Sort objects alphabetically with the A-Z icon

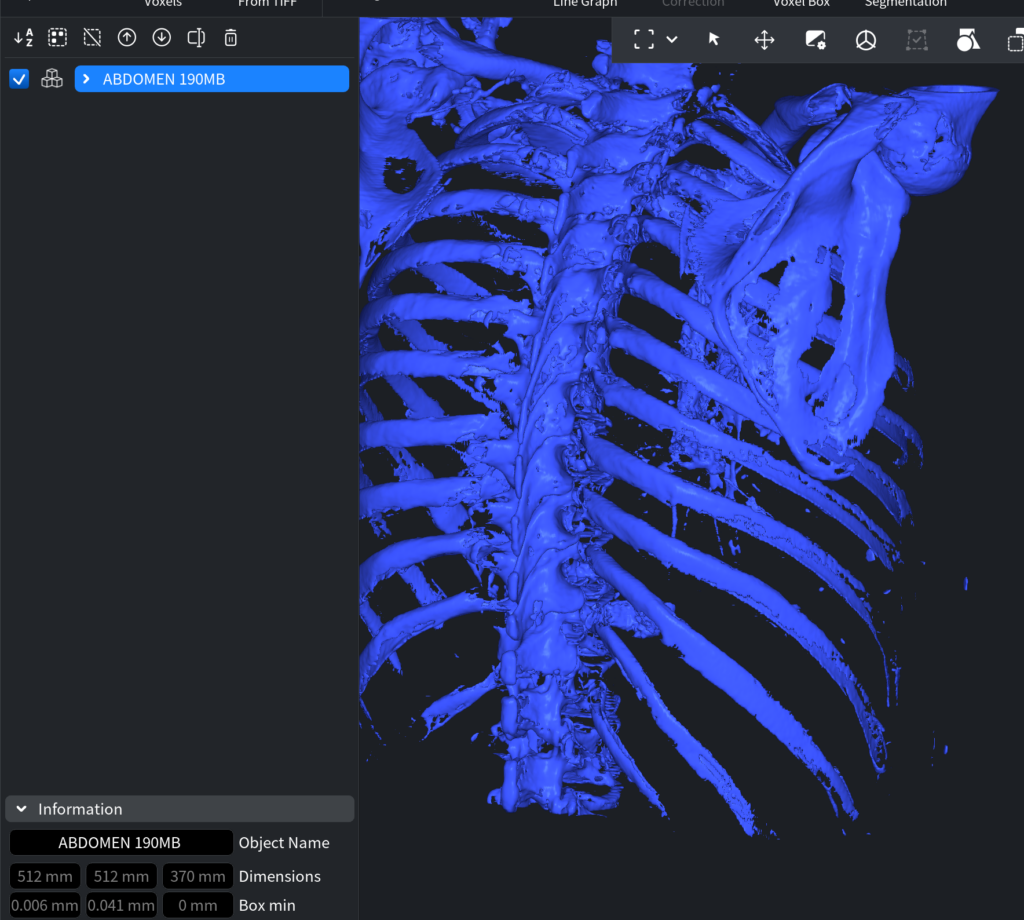(24, 38)
